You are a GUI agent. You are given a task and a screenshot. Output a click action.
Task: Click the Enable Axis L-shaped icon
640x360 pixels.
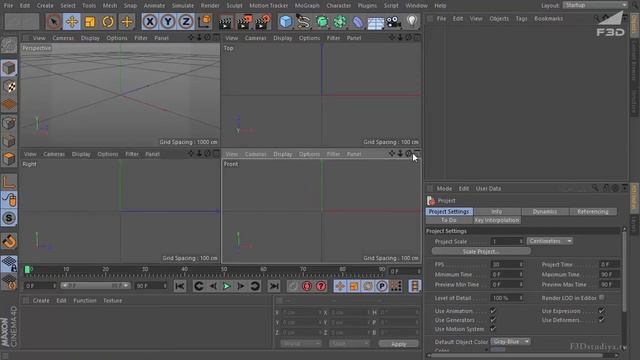(9, 182)
